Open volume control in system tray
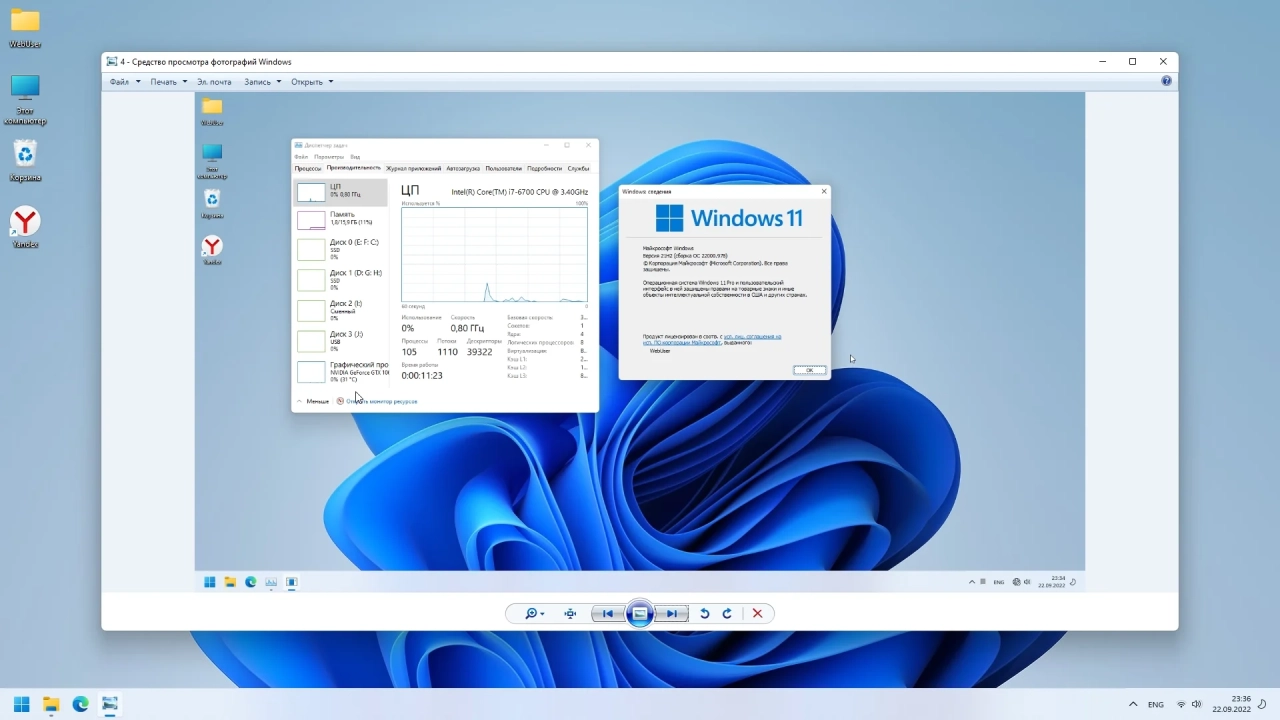 click(1197, 705)
